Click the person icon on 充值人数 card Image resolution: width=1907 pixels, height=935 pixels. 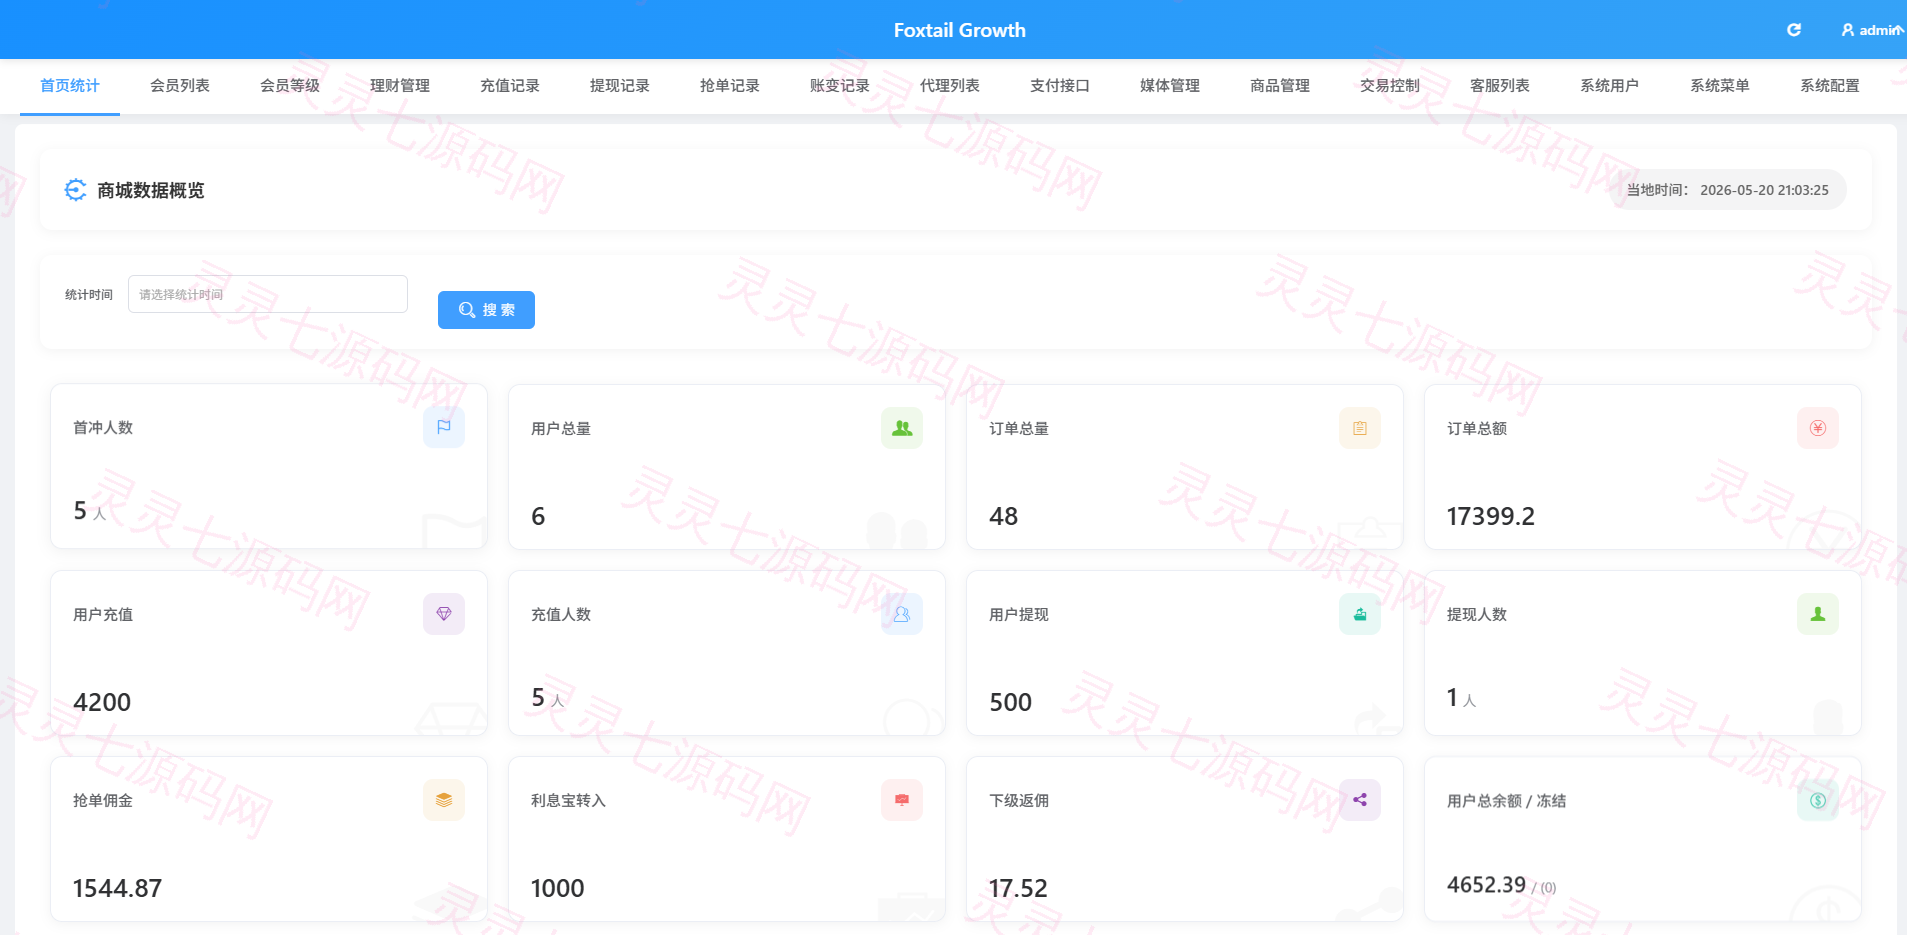coord(902,614)
